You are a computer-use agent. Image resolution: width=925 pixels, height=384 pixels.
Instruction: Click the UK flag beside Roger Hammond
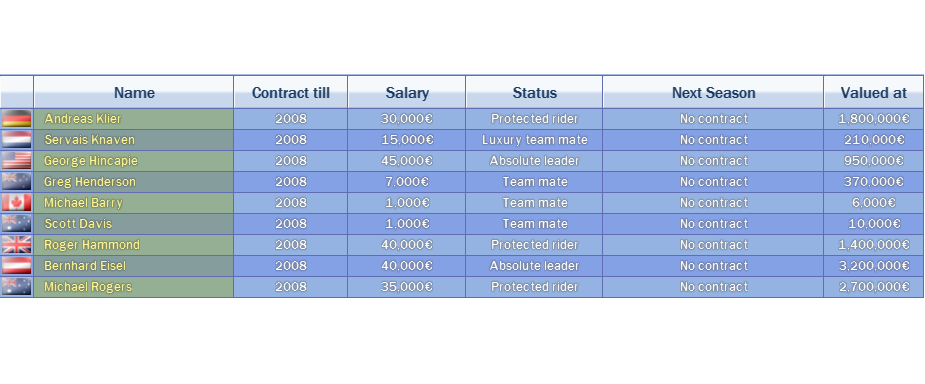17,245
